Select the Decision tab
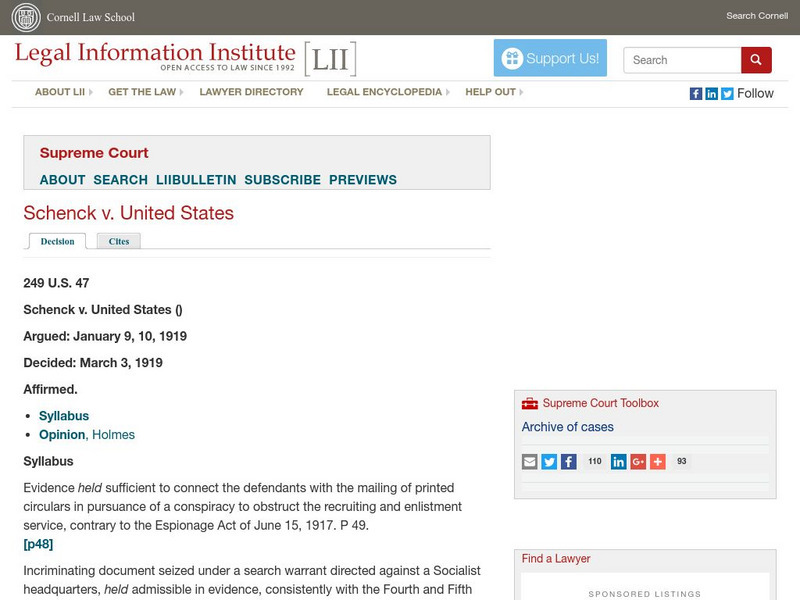 (57, 241)
